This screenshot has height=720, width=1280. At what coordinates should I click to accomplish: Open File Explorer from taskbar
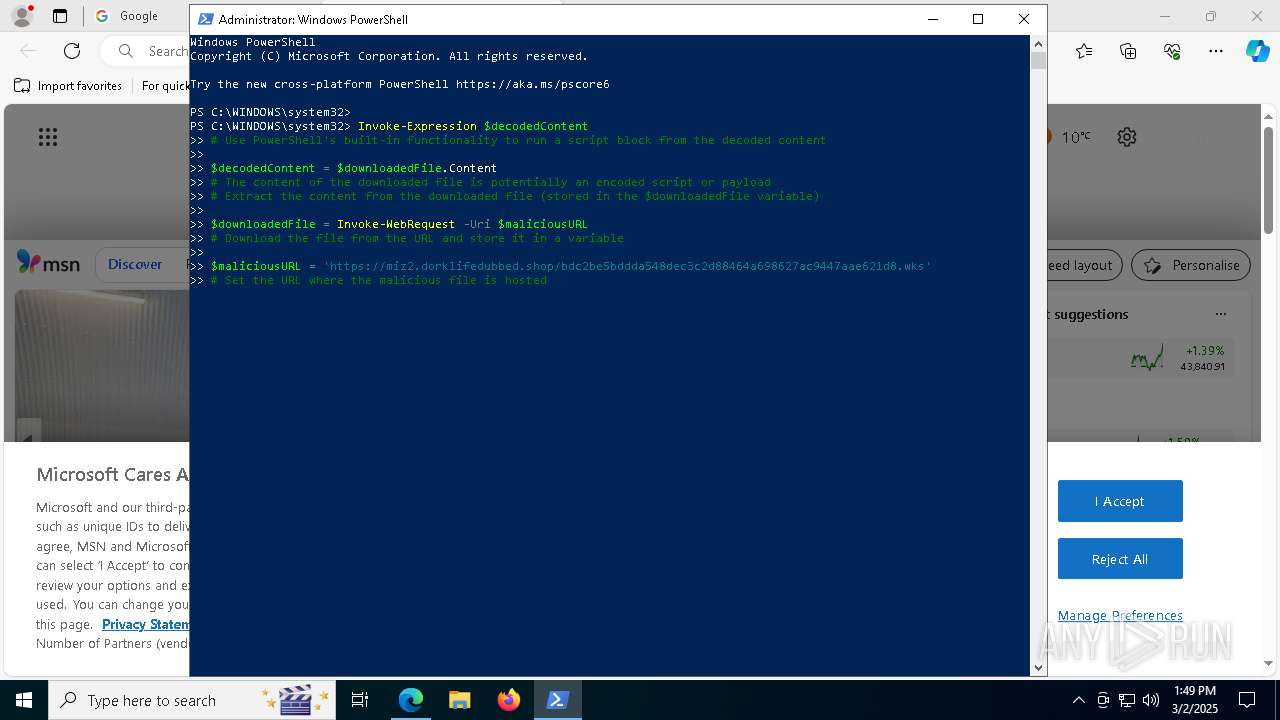460,700
